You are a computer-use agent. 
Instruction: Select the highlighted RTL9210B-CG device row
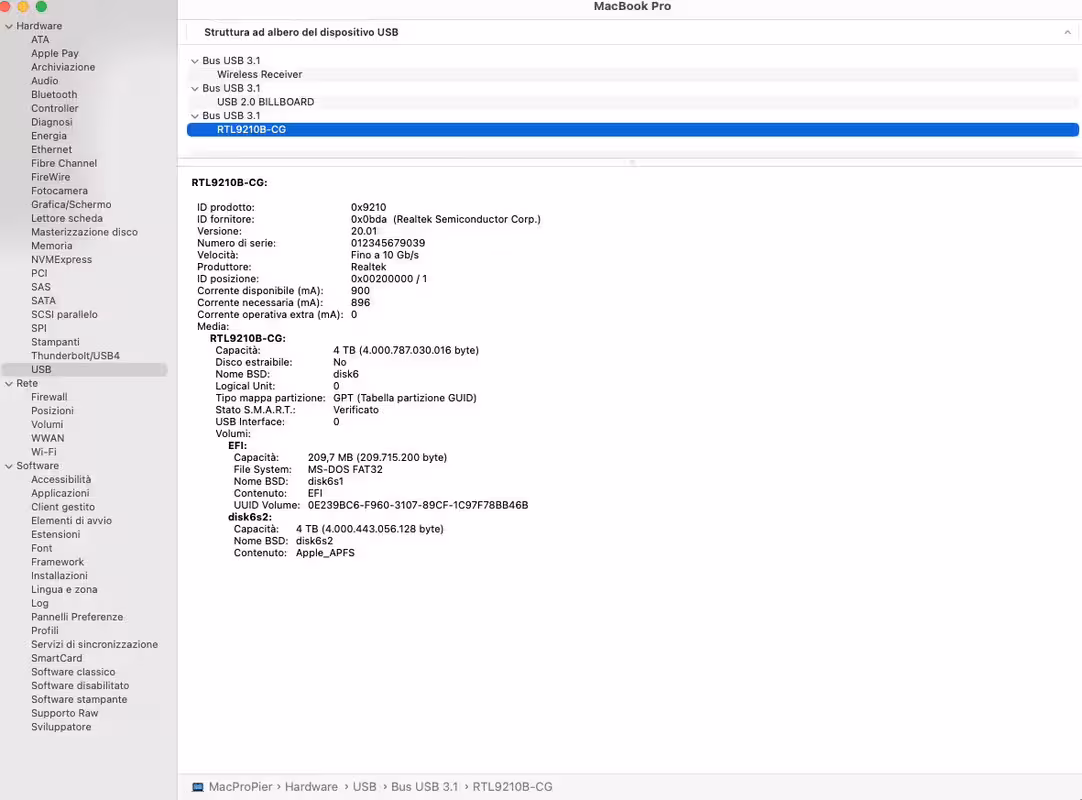(x=632, y=130)
